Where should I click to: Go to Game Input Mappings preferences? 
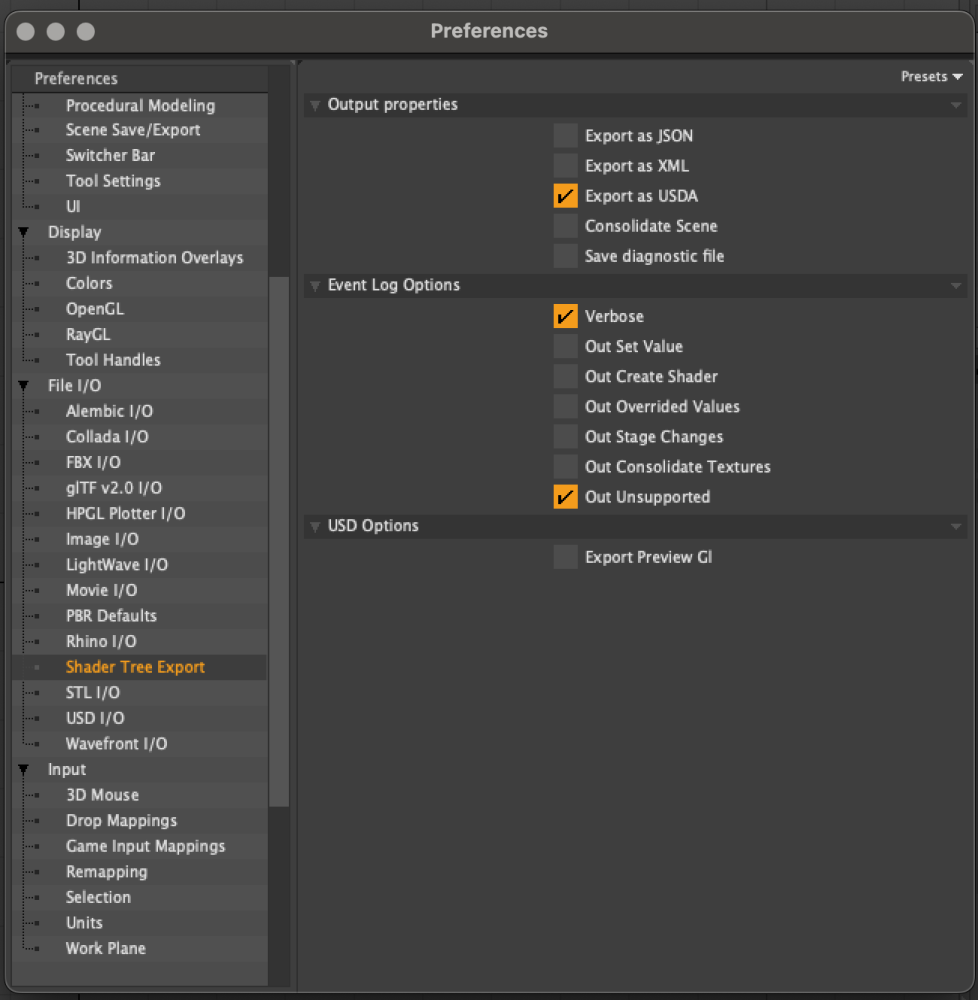click(x=145, y=846)
